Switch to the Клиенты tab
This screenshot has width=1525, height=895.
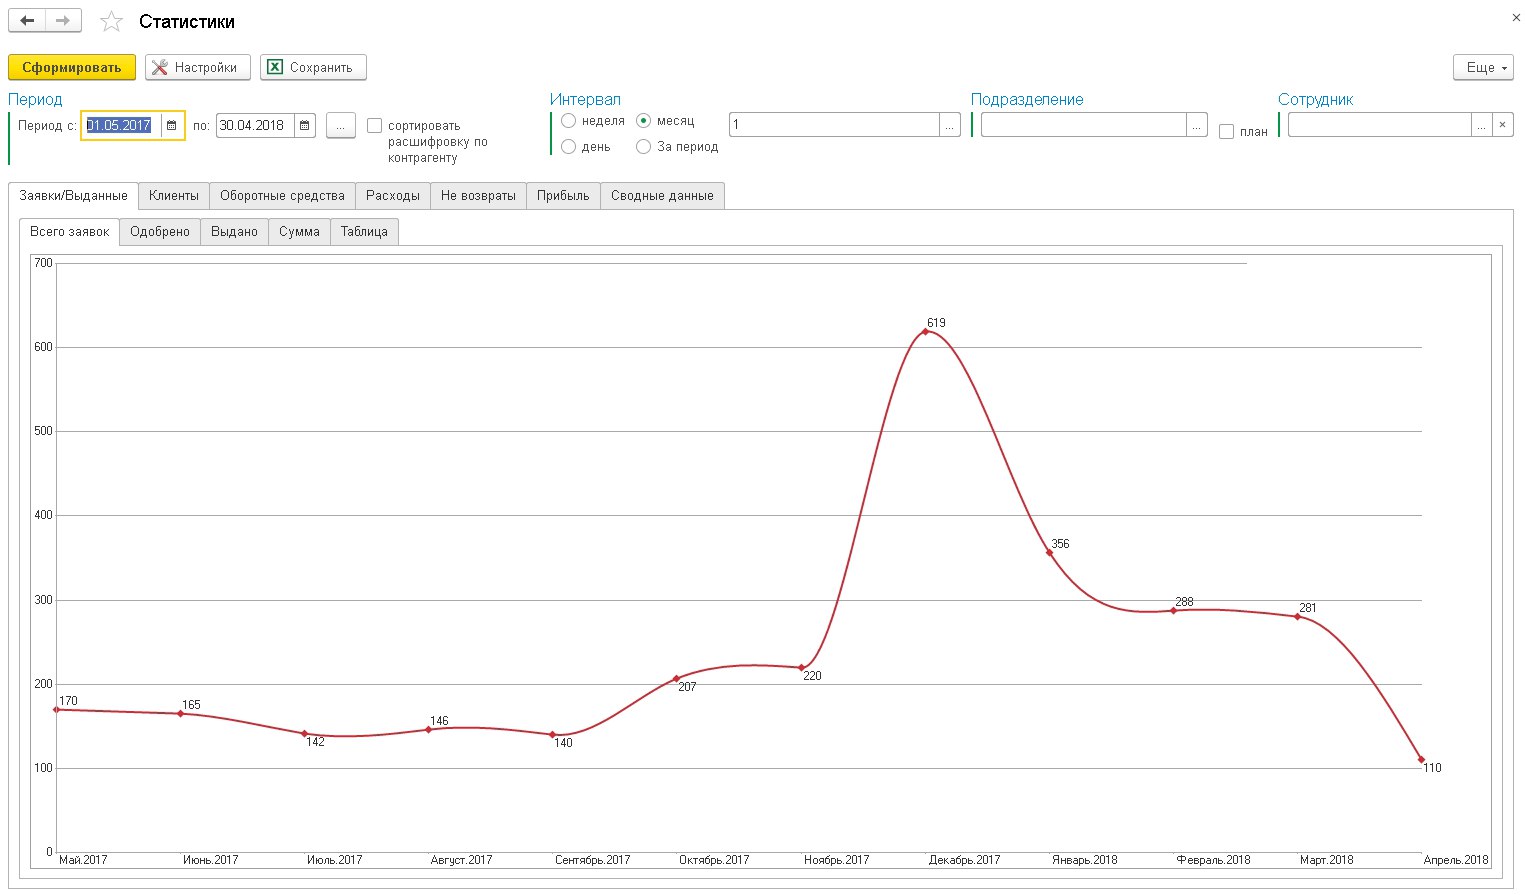coord(174,196)
